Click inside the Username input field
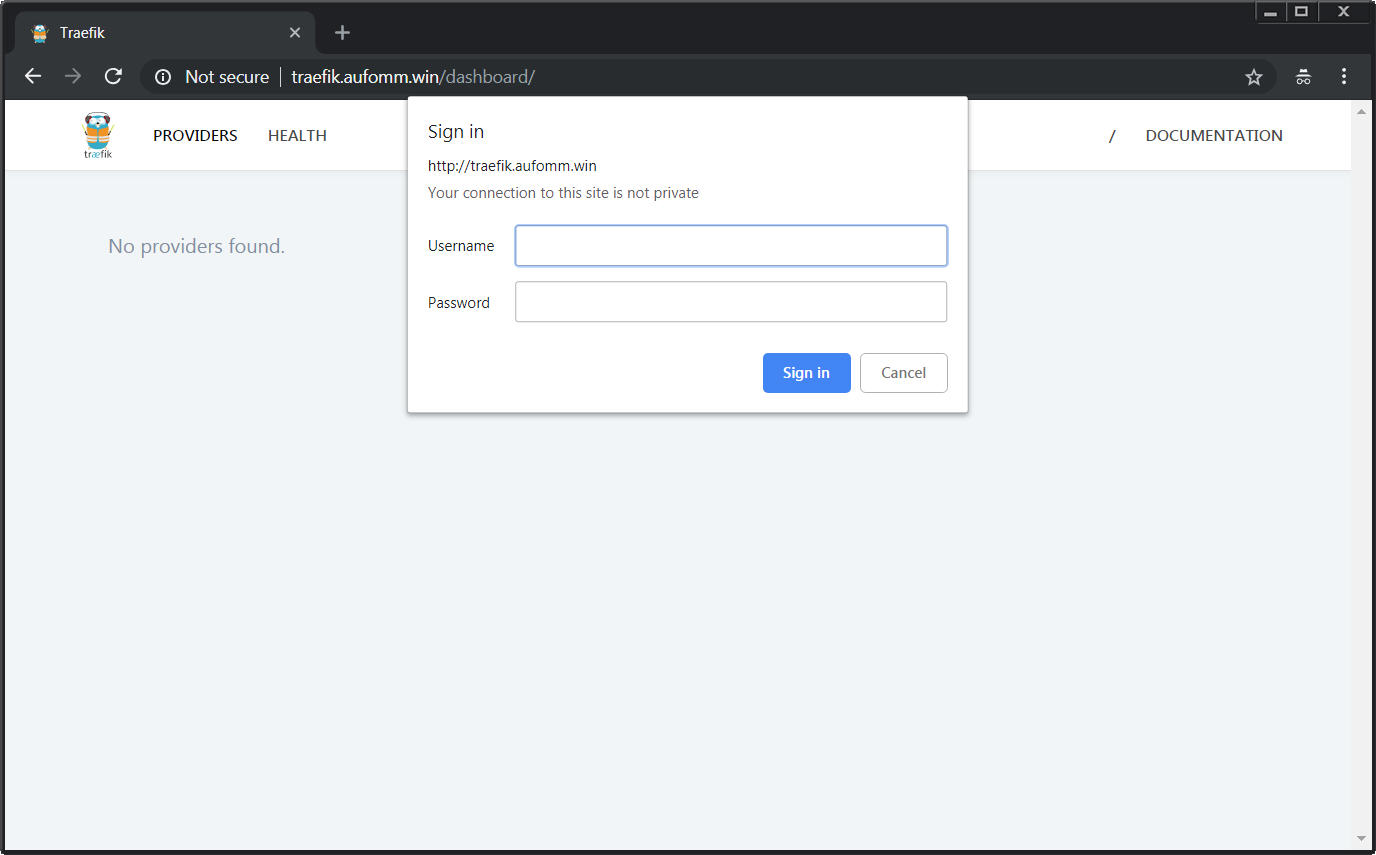 pos(730,245)
